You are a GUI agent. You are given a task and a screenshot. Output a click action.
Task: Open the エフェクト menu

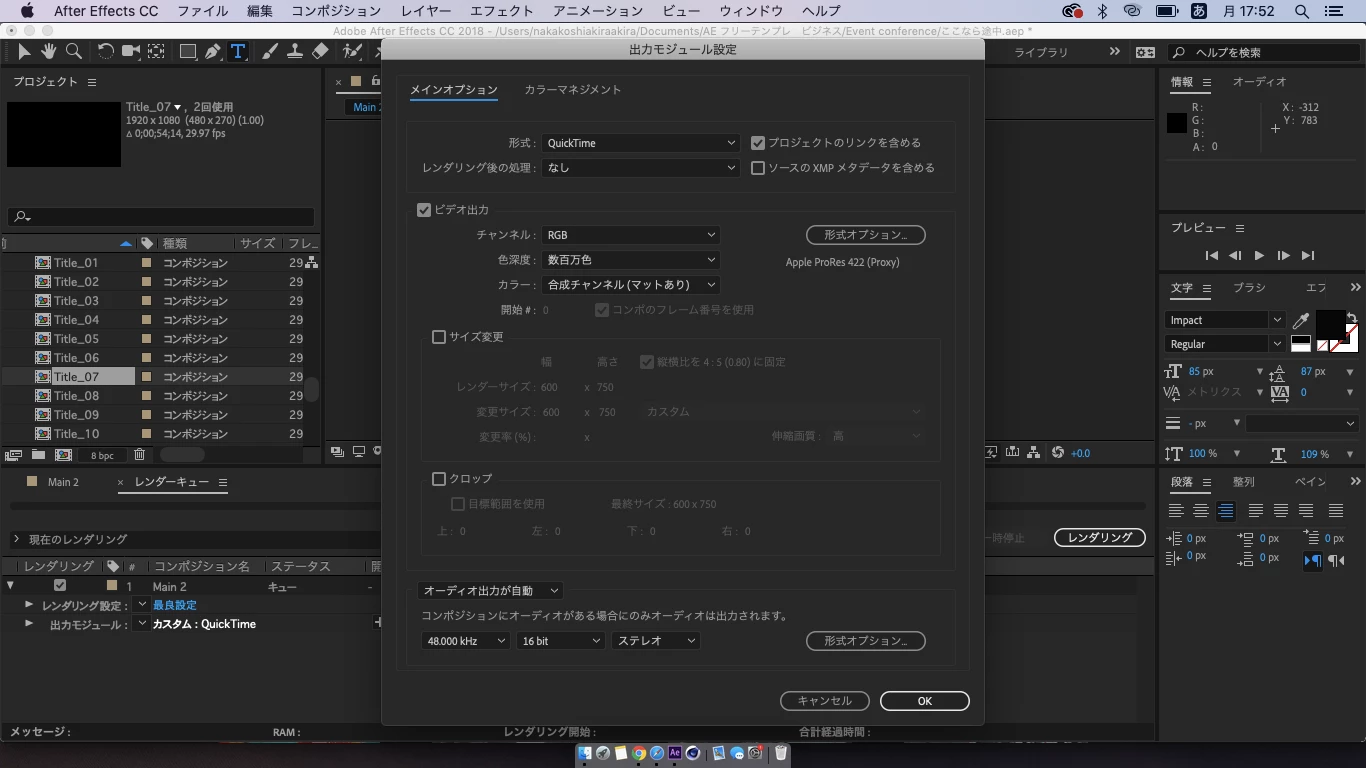coord(502,11)
